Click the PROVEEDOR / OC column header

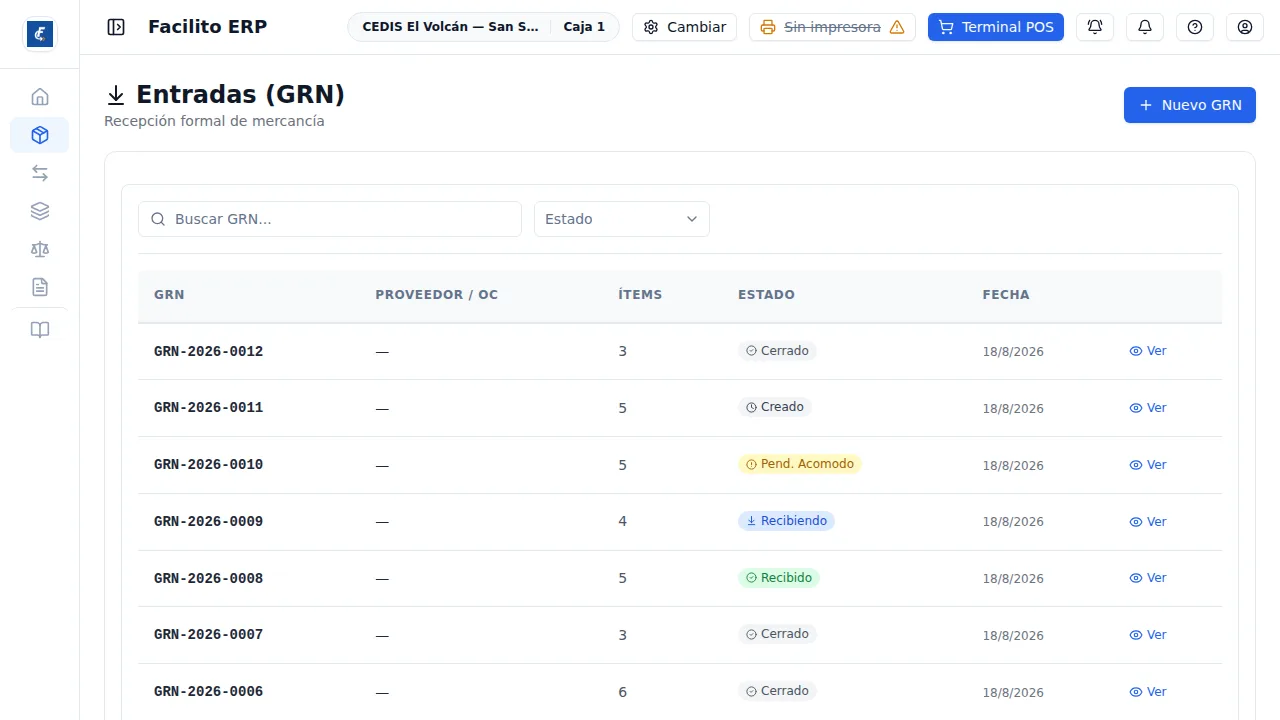[x=436, y=295]
